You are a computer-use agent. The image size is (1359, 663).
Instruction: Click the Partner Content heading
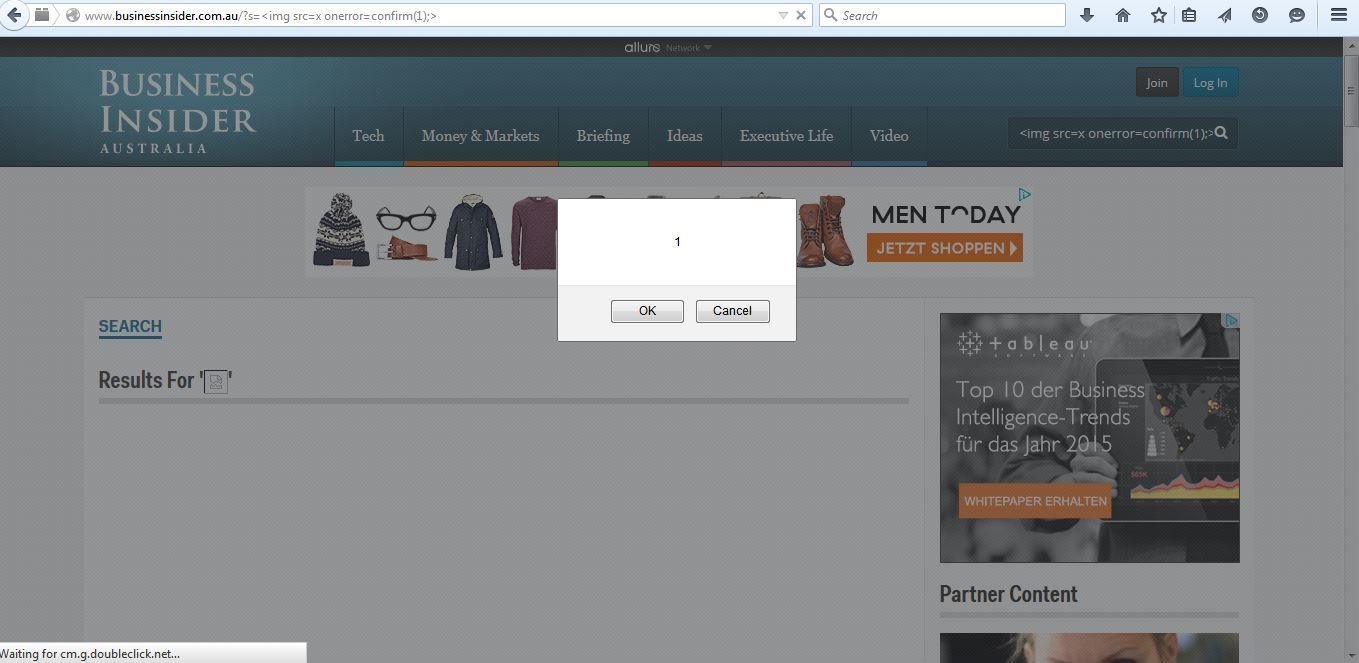(1008, 594)
